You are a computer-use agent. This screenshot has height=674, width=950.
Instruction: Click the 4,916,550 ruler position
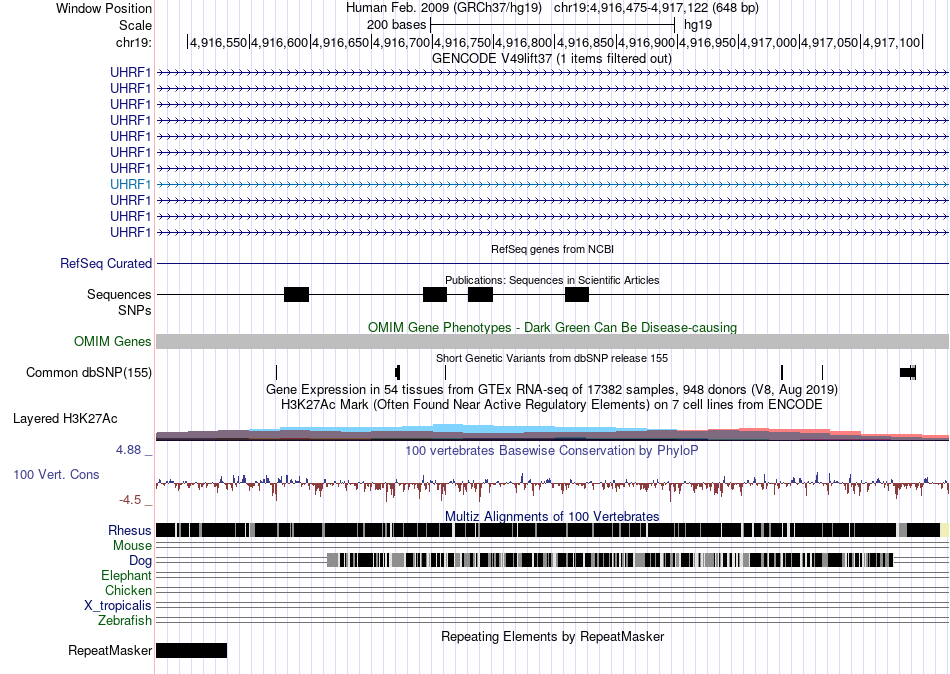click(219, 42)
